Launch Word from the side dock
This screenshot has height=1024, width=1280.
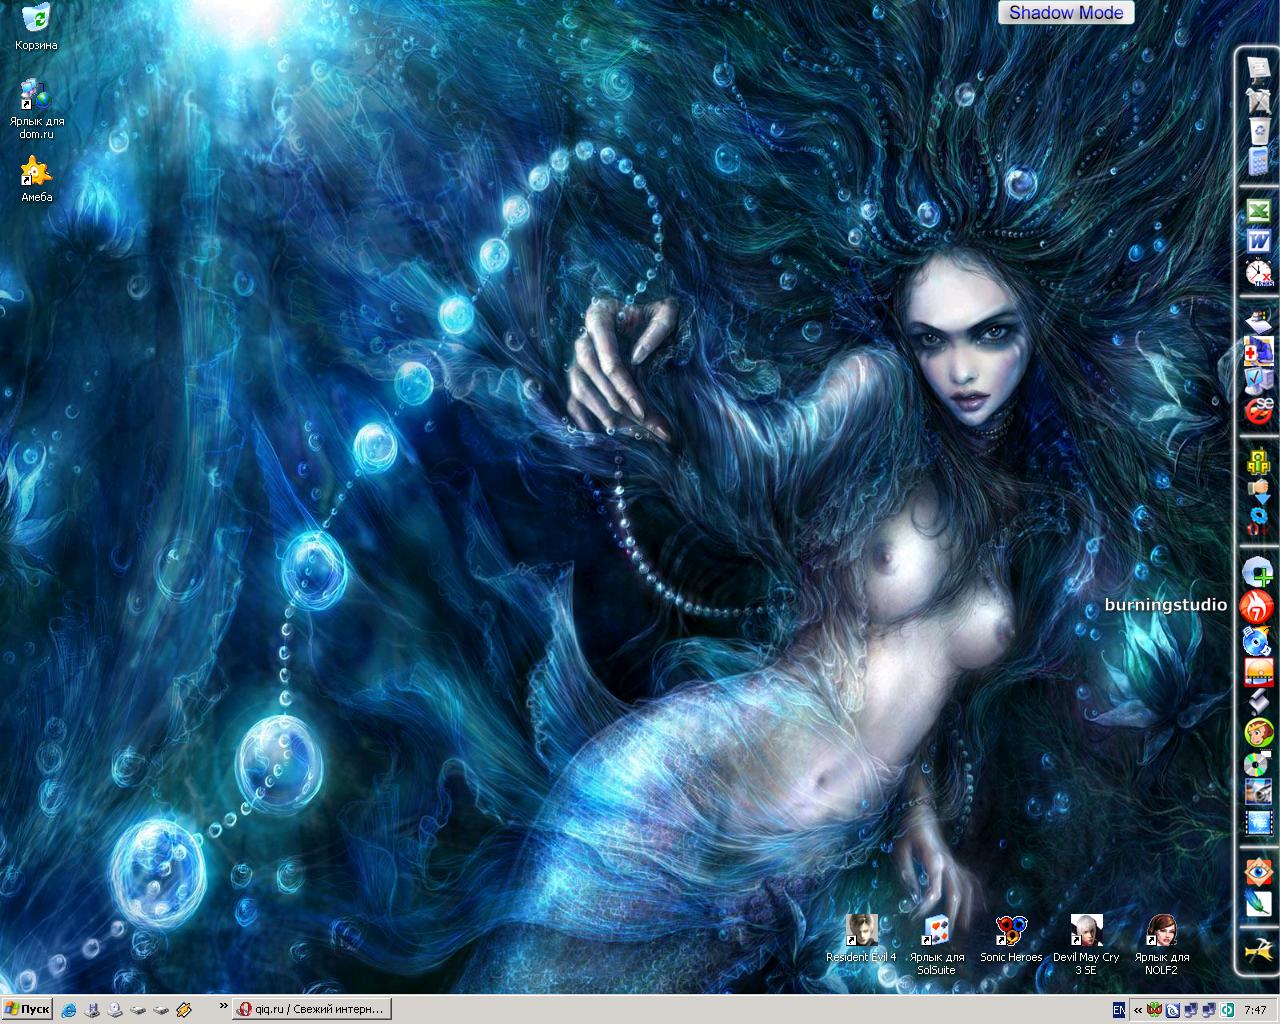coord(1258,241)
